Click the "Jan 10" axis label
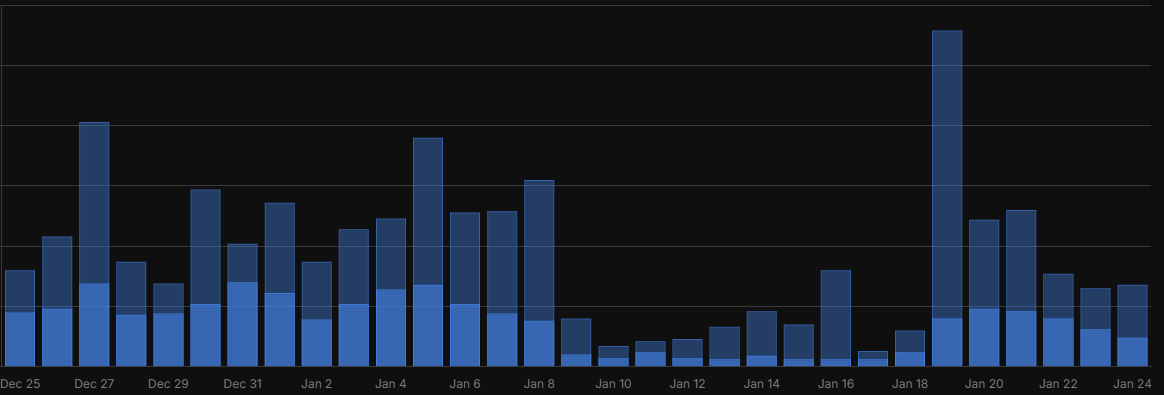1164x395 pixels. coord(613,384)
